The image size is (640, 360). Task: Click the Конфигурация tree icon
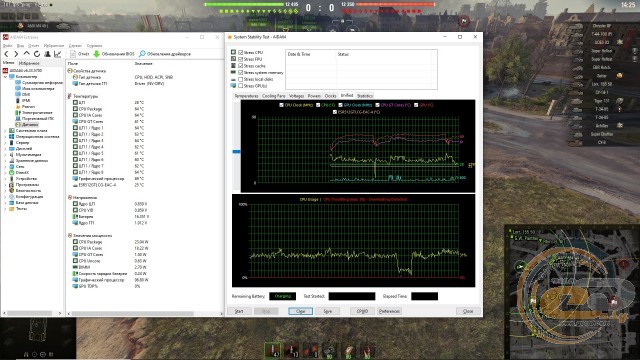pyautogui.click(x=11, y=196)
